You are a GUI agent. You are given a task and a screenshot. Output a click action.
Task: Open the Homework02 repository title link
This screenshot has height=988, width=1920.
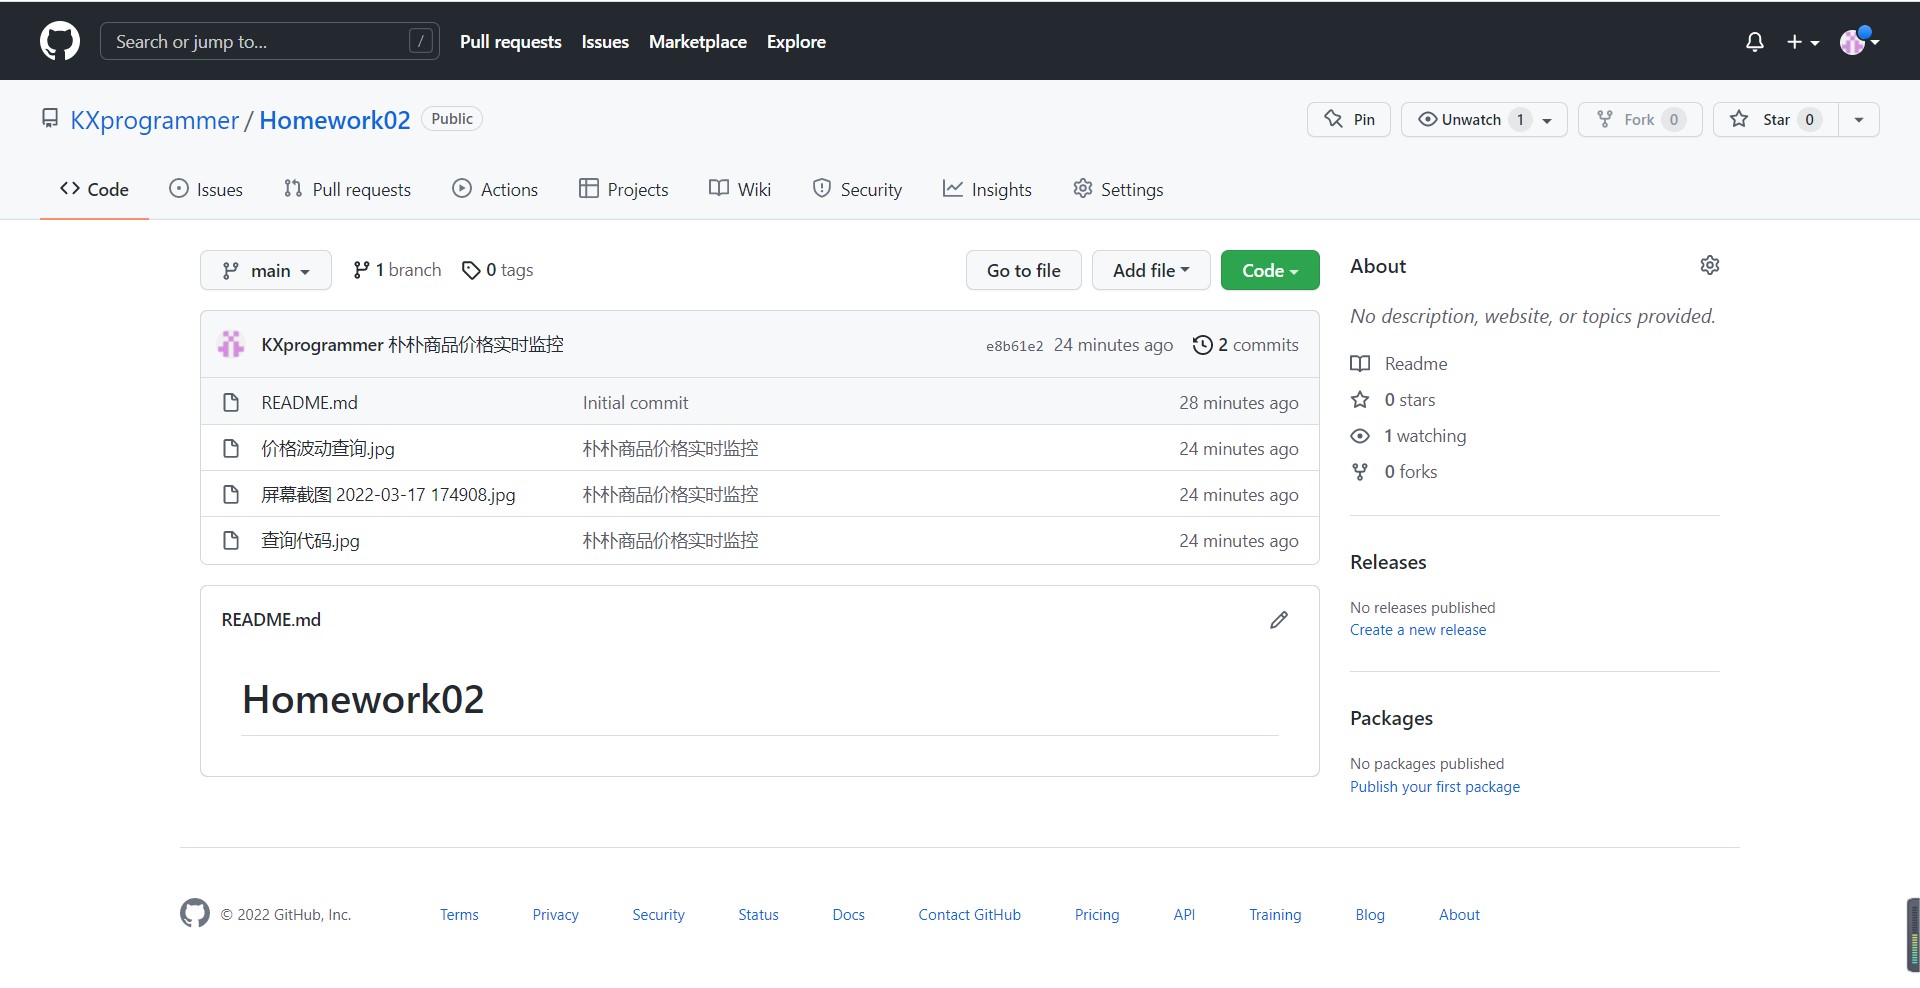[x=335, y=120]
